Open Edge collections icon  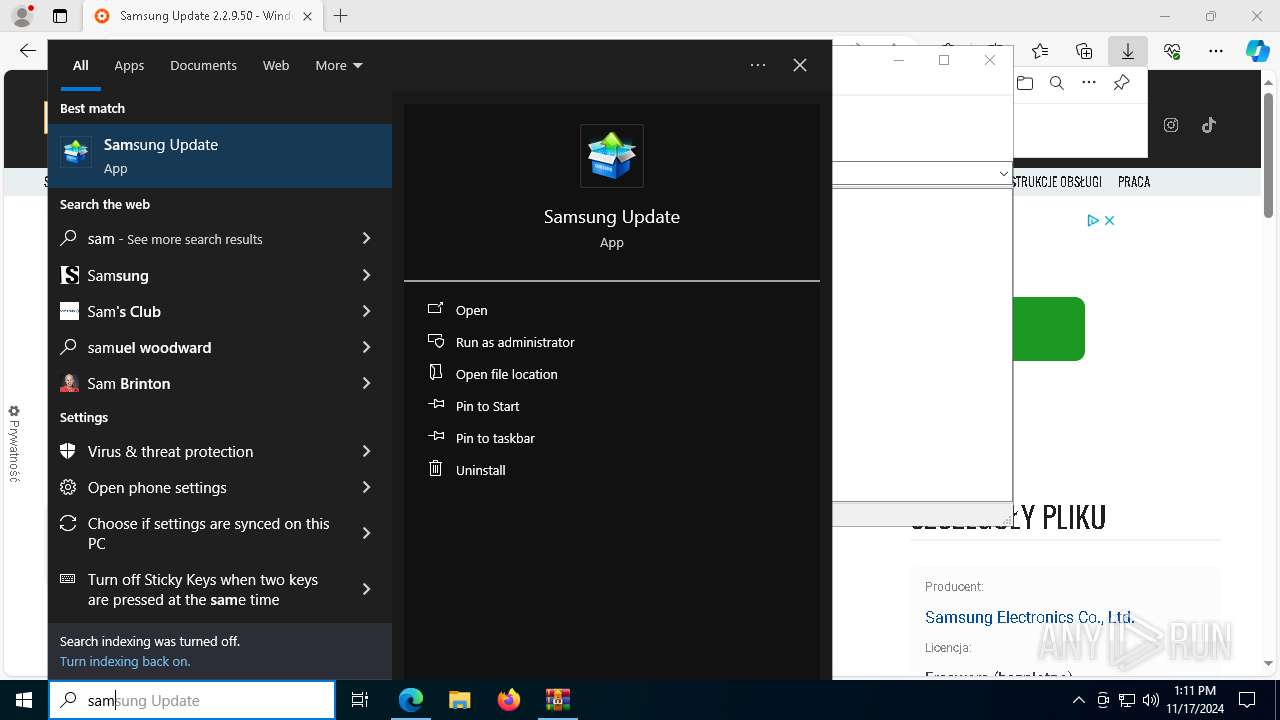coord(1084,51)
